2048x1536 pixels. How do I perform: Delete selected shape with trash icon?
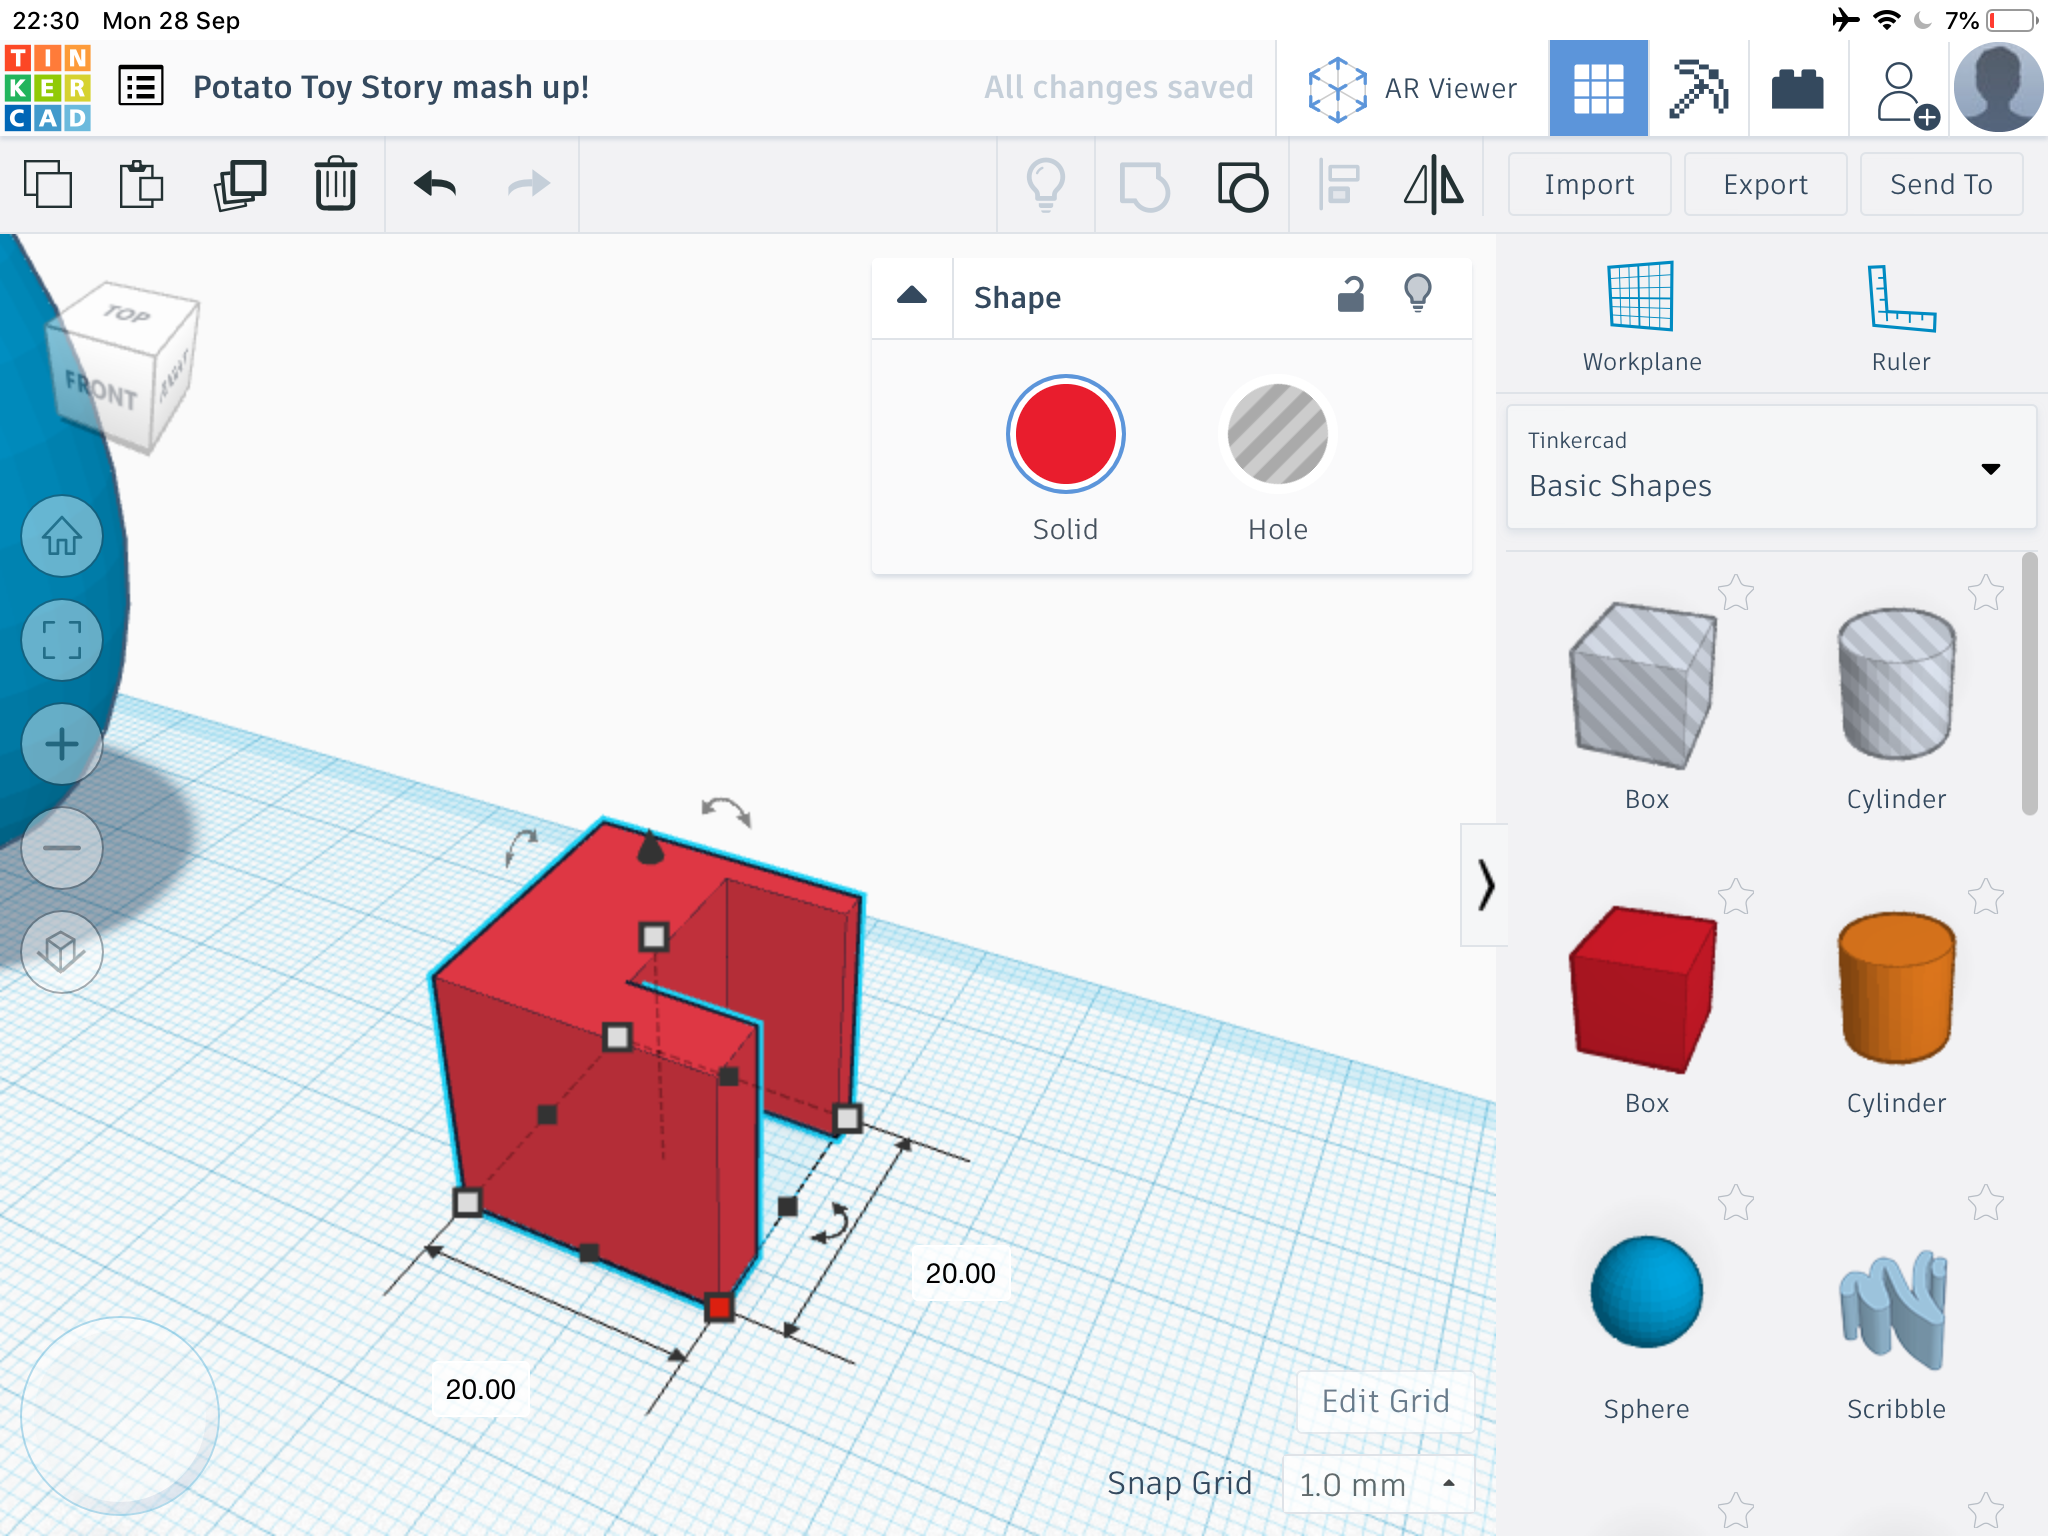[x=336, y=183]
